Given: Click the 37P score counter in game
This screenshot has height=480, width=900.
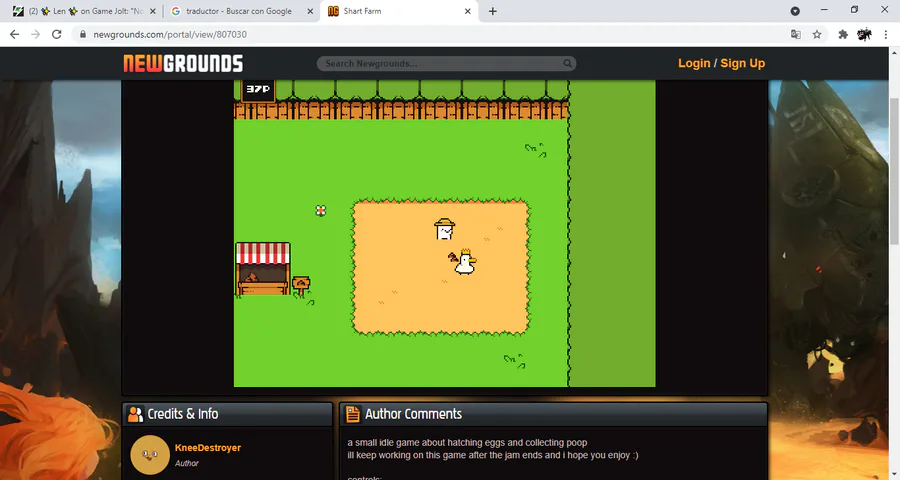Looking at the screenshot, I should click(x=258, y=90).
